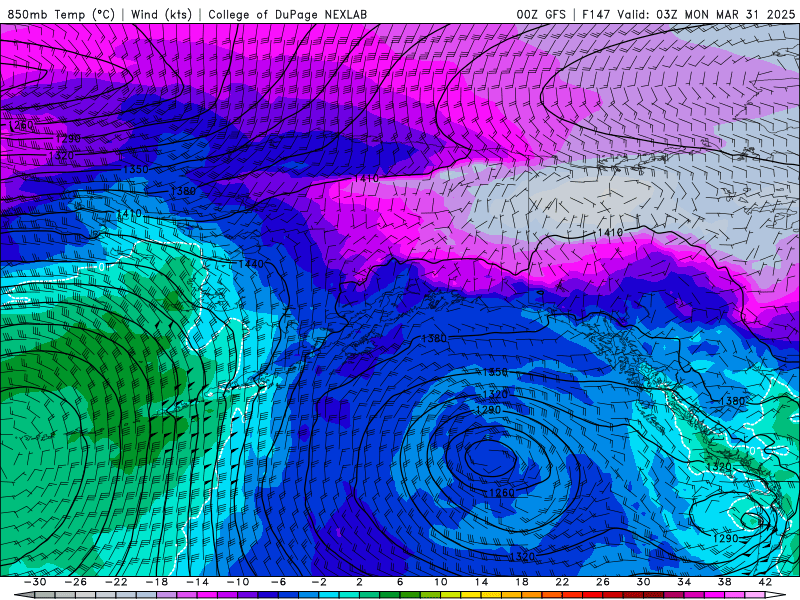Click the -30 value on the temperature scale

click(x=35, y=582)
